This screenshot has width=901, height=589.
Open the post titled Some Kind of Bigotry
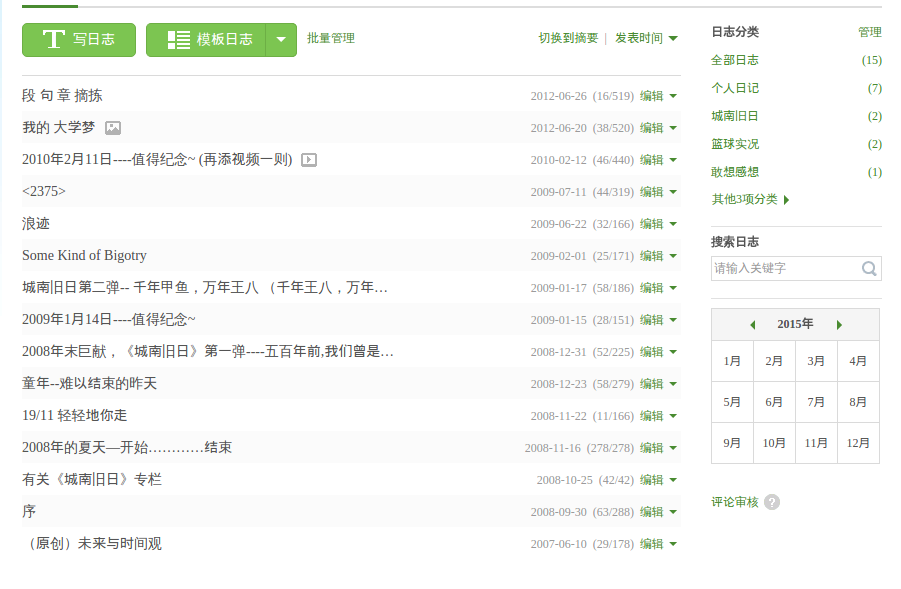point(84,256)
